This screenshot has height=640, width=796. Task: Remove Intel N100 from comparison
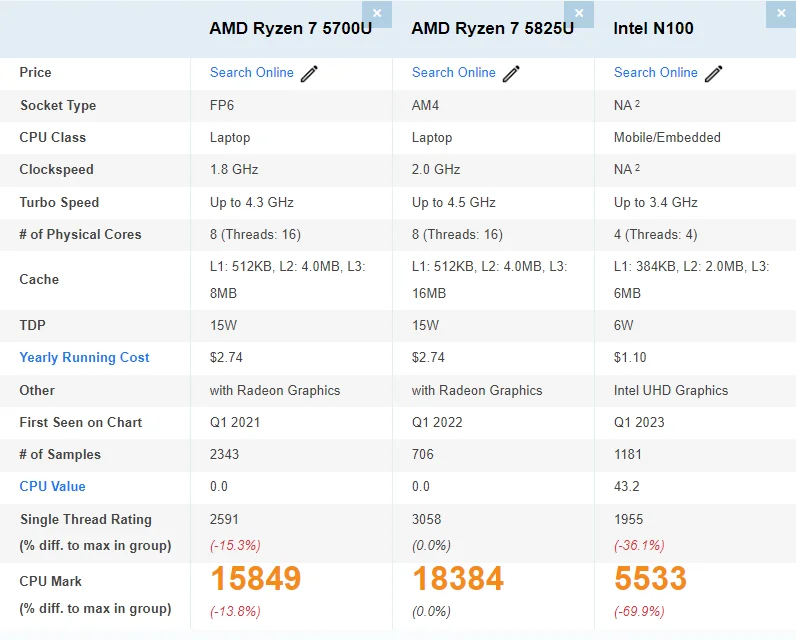781,13
